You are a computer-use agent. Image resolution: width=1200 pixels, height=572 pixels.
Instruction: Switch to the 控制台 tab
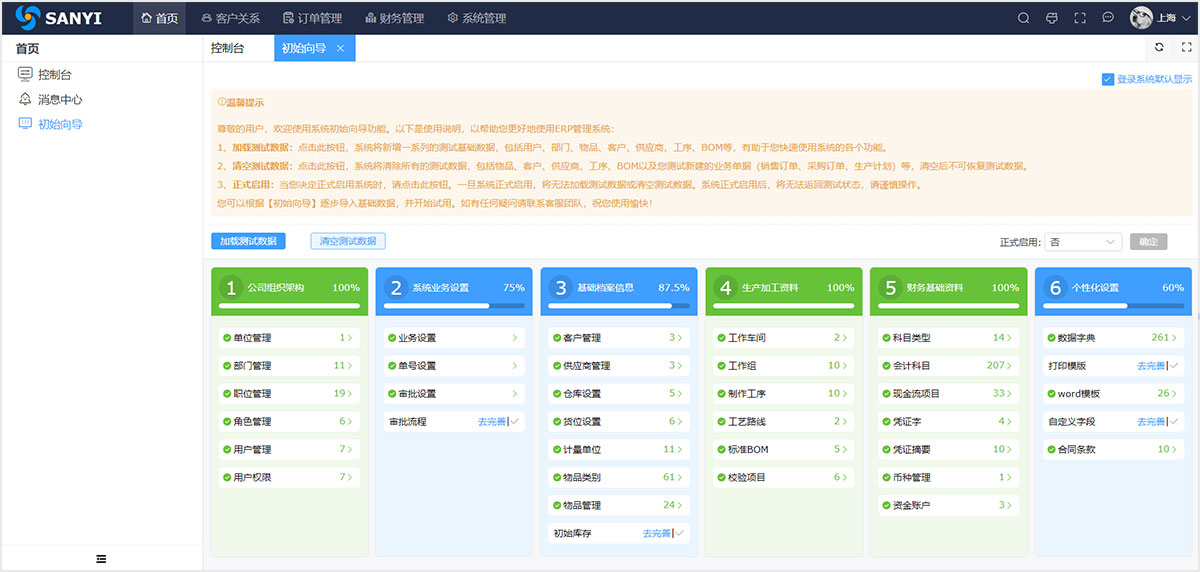[227, 48]
